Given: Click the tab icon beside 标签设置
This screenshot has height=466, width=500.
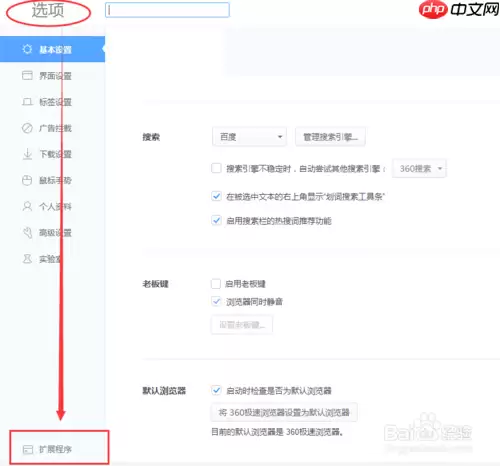Looking at the screenshot, I should (x=27, y=102).
